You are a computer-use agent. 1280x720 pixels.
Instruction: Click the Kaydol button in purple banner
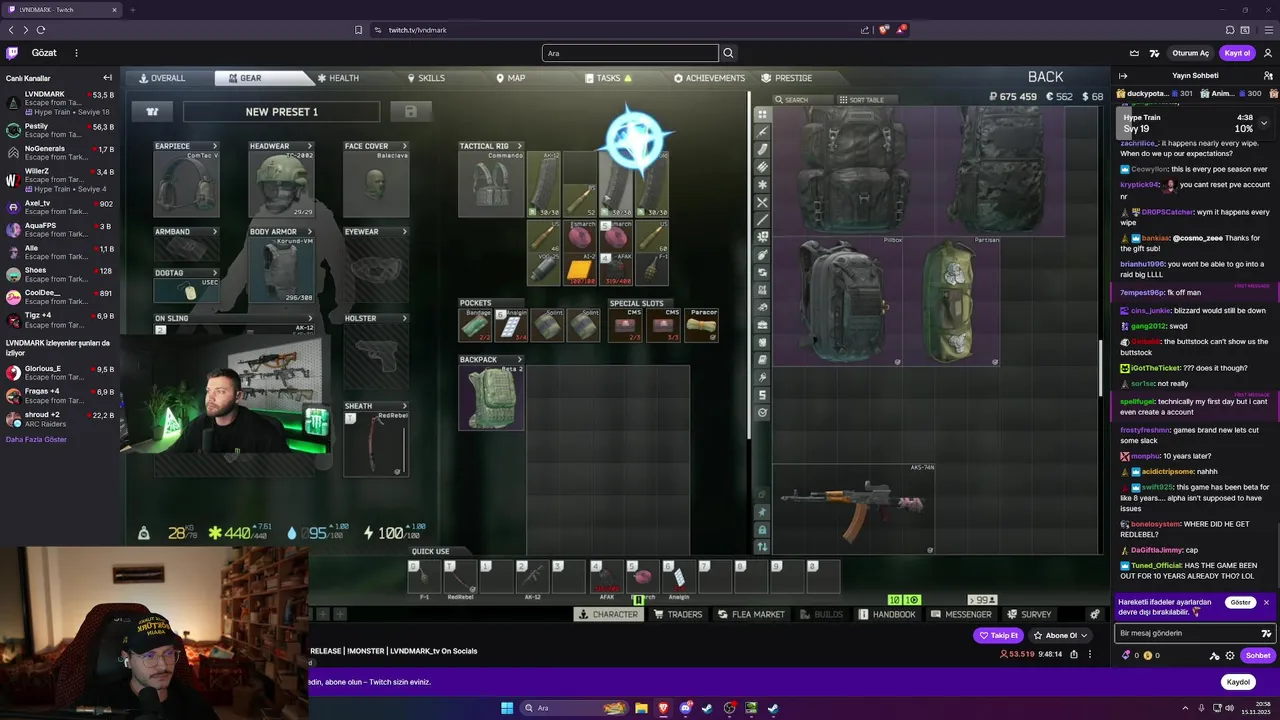click(1238, 682)
